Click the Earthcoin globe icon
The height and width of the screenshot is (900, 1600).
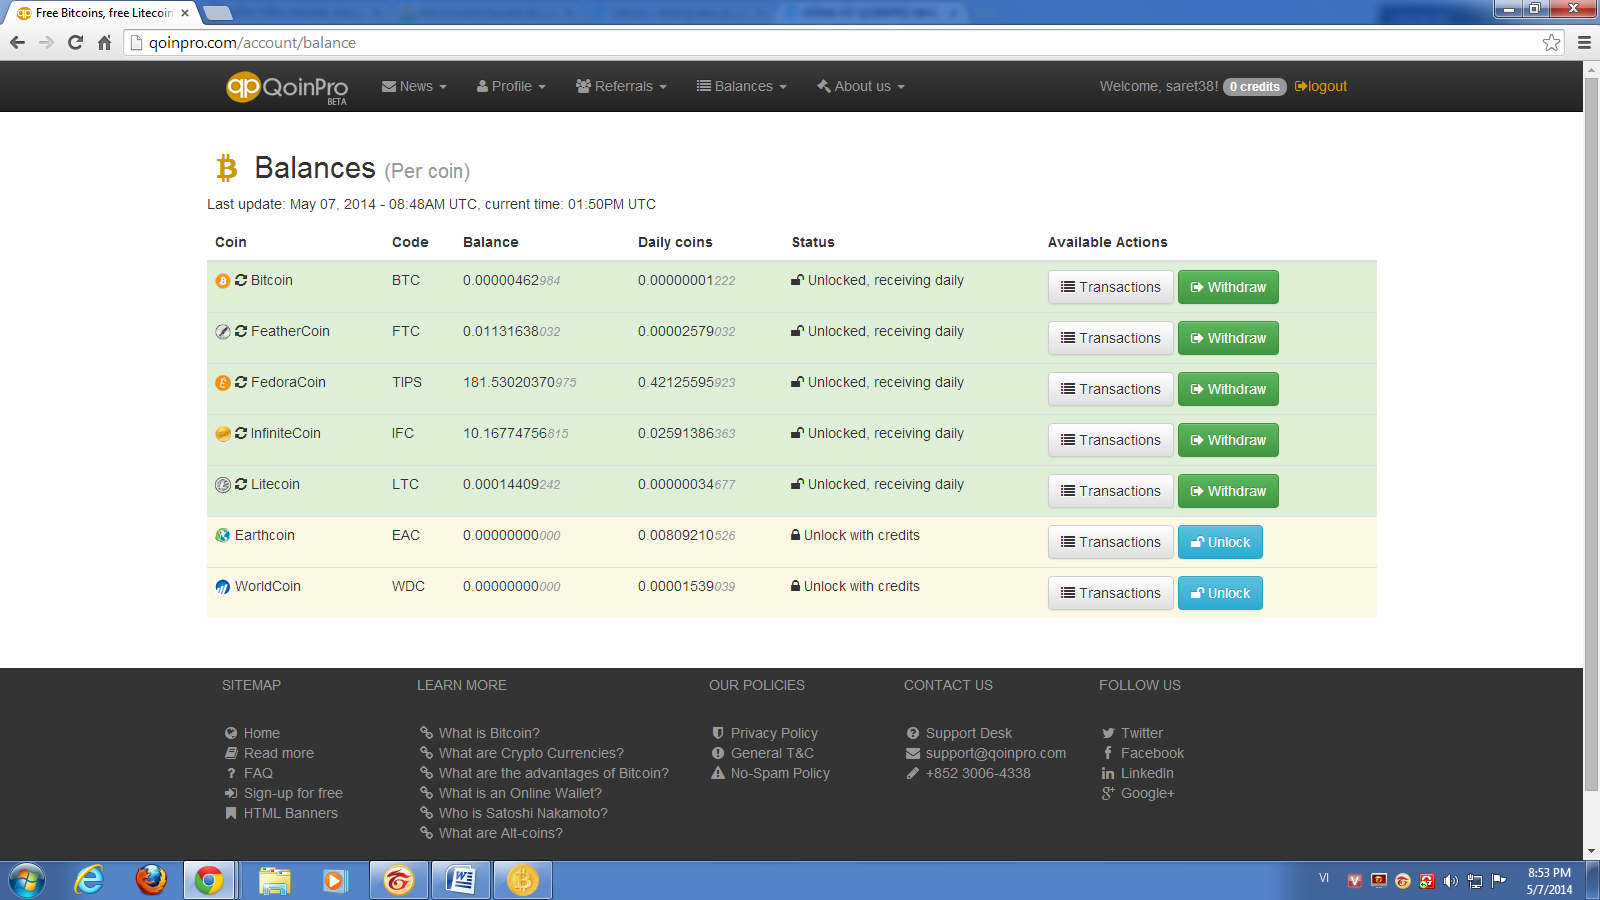[223, 536]
